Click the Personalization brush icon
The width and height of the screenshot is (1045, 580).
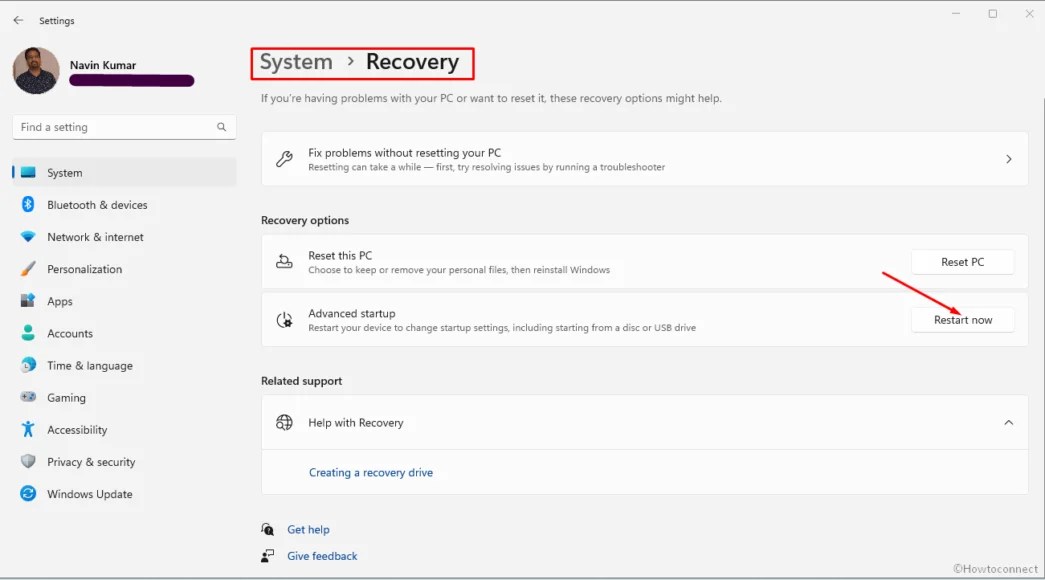coord(27,269)
